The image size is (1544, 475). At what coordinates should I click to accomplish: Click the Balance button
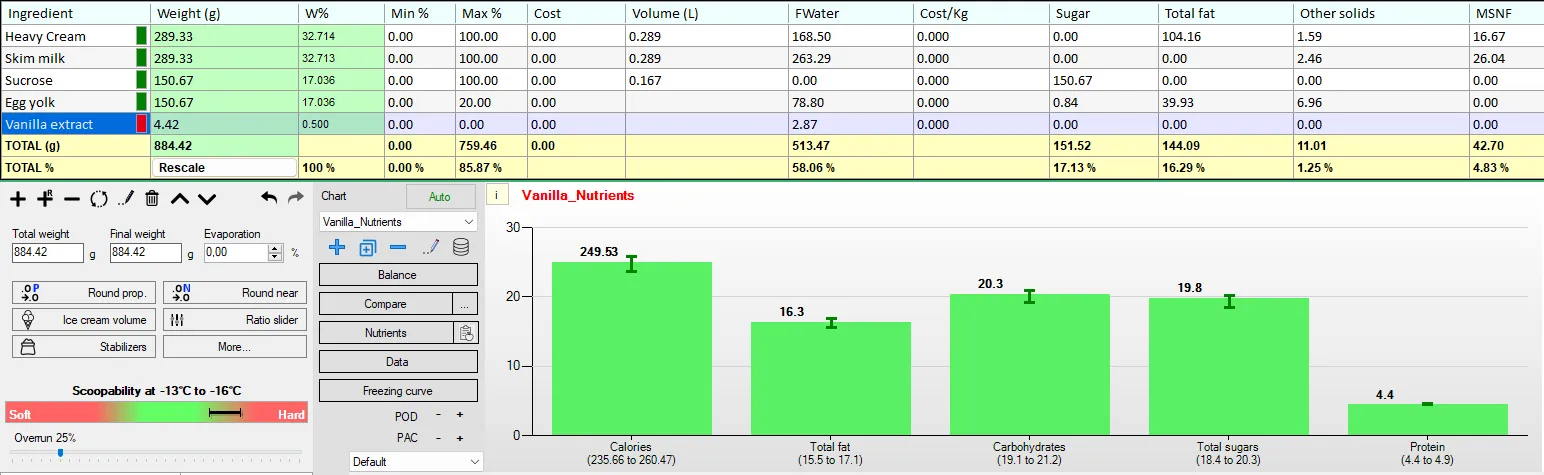click(x=398, y=275)
